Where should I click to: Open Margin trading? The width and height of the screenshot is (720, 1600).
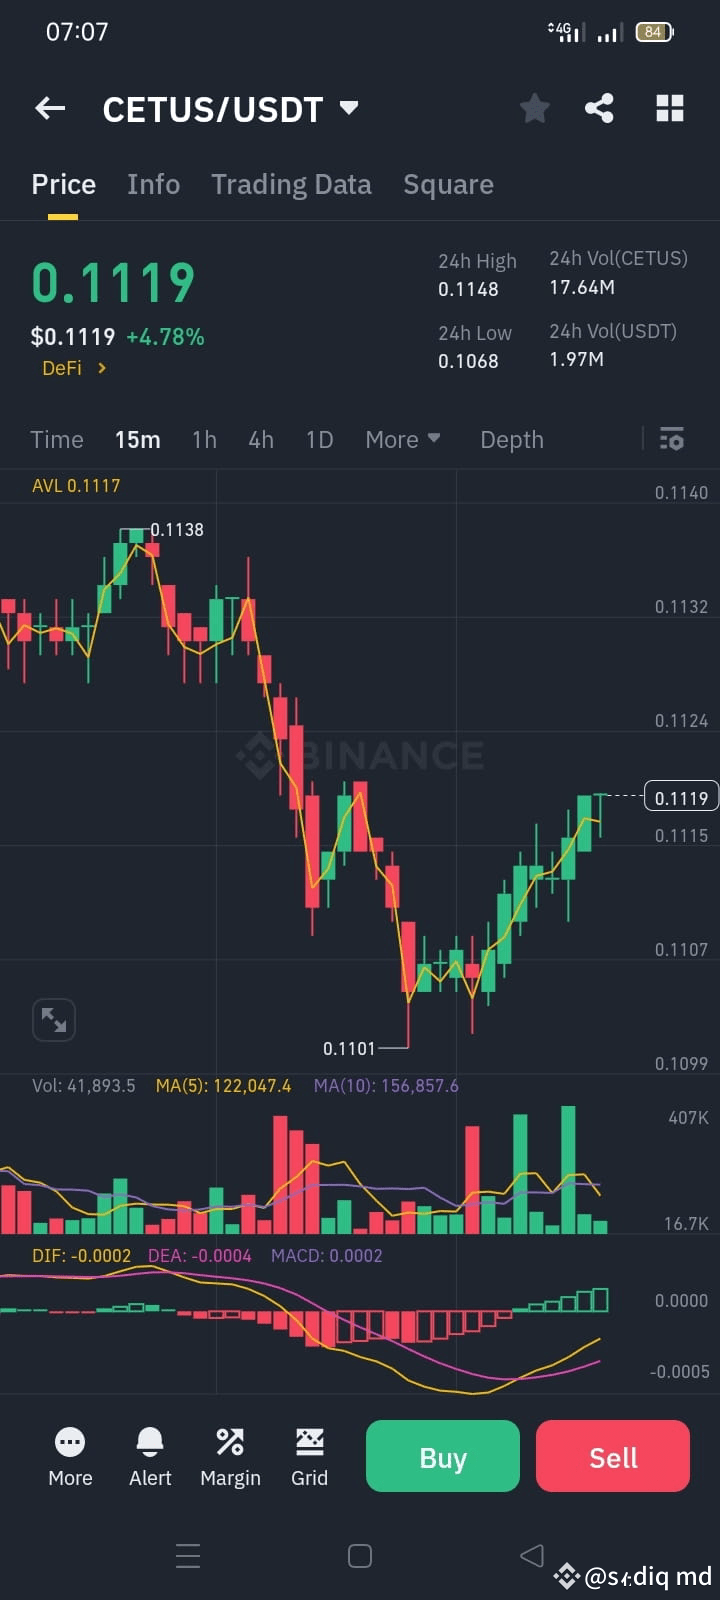[x=230, y=1456]
